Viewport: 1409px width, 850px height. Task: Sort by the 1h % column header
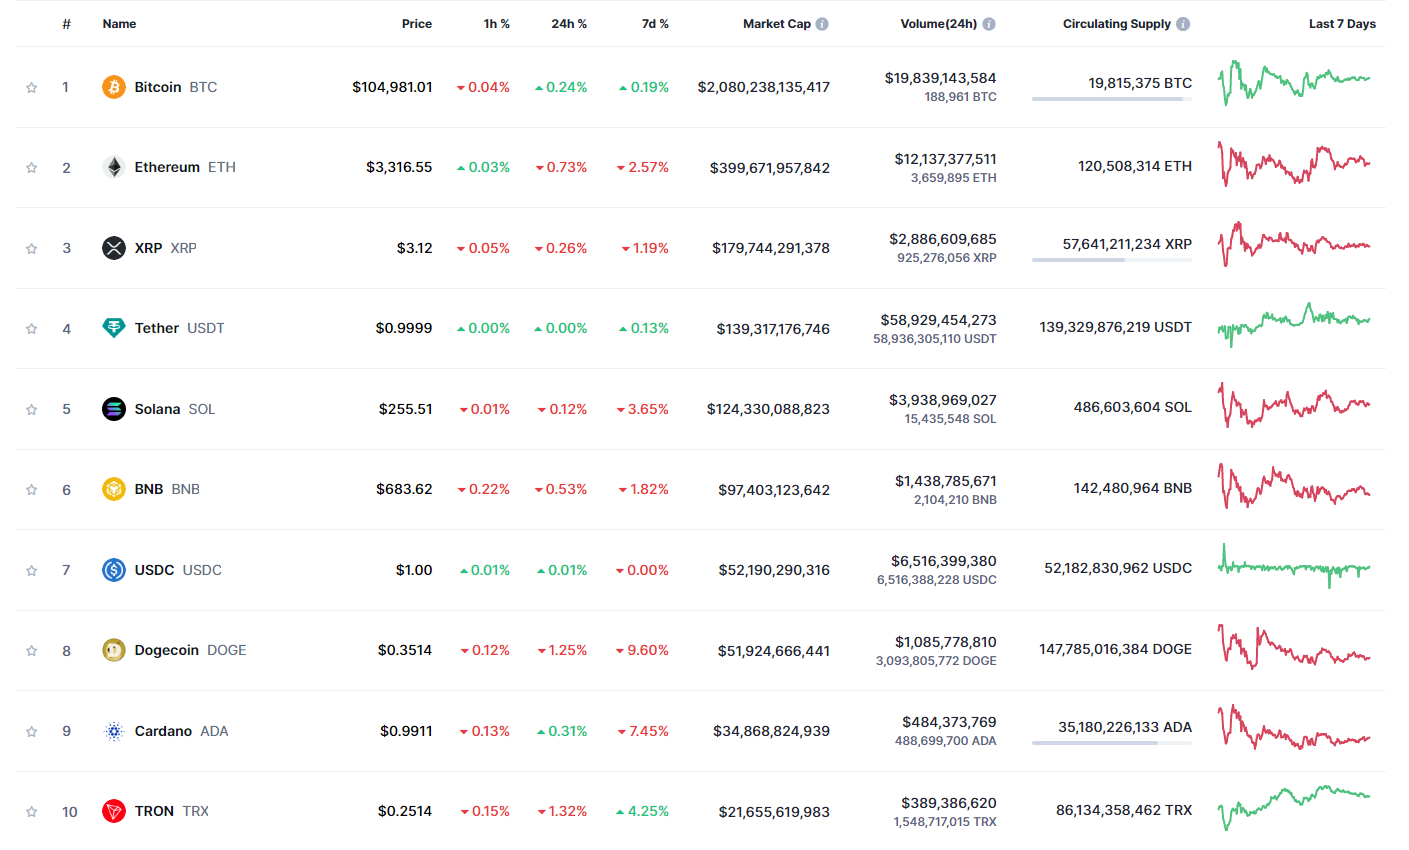coord(497,24)
